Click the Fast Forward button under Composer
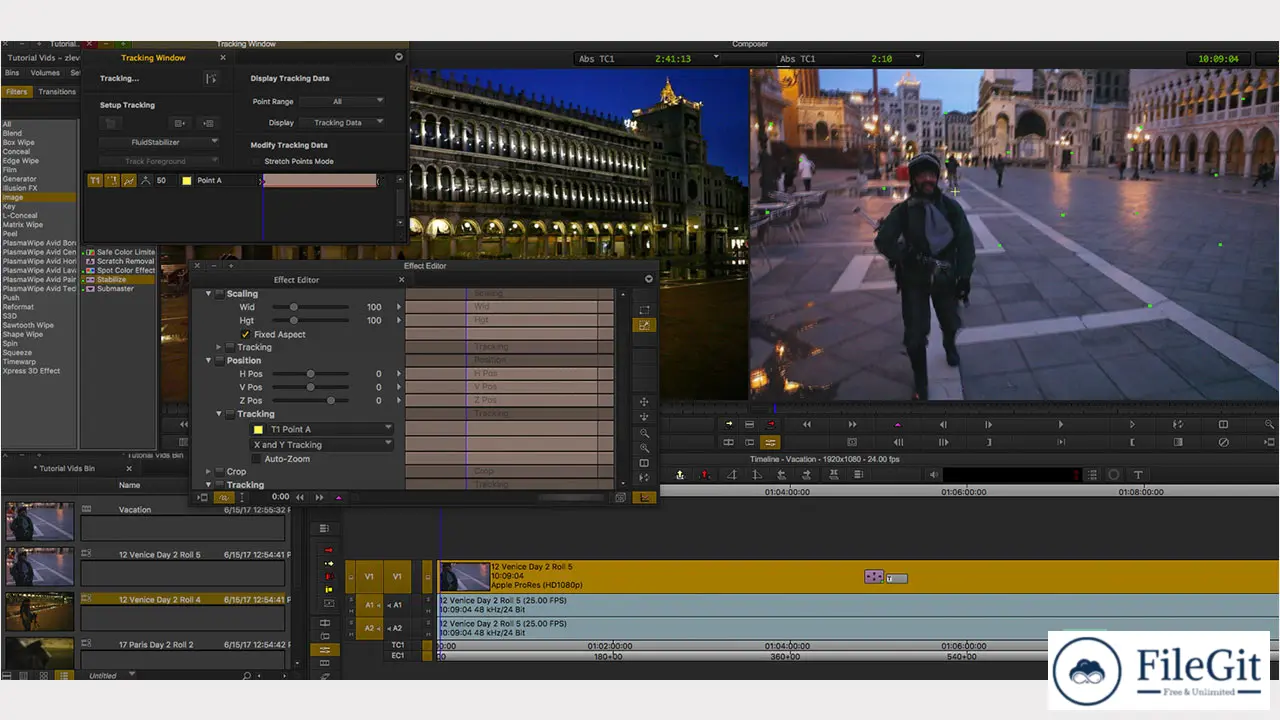 853,425
